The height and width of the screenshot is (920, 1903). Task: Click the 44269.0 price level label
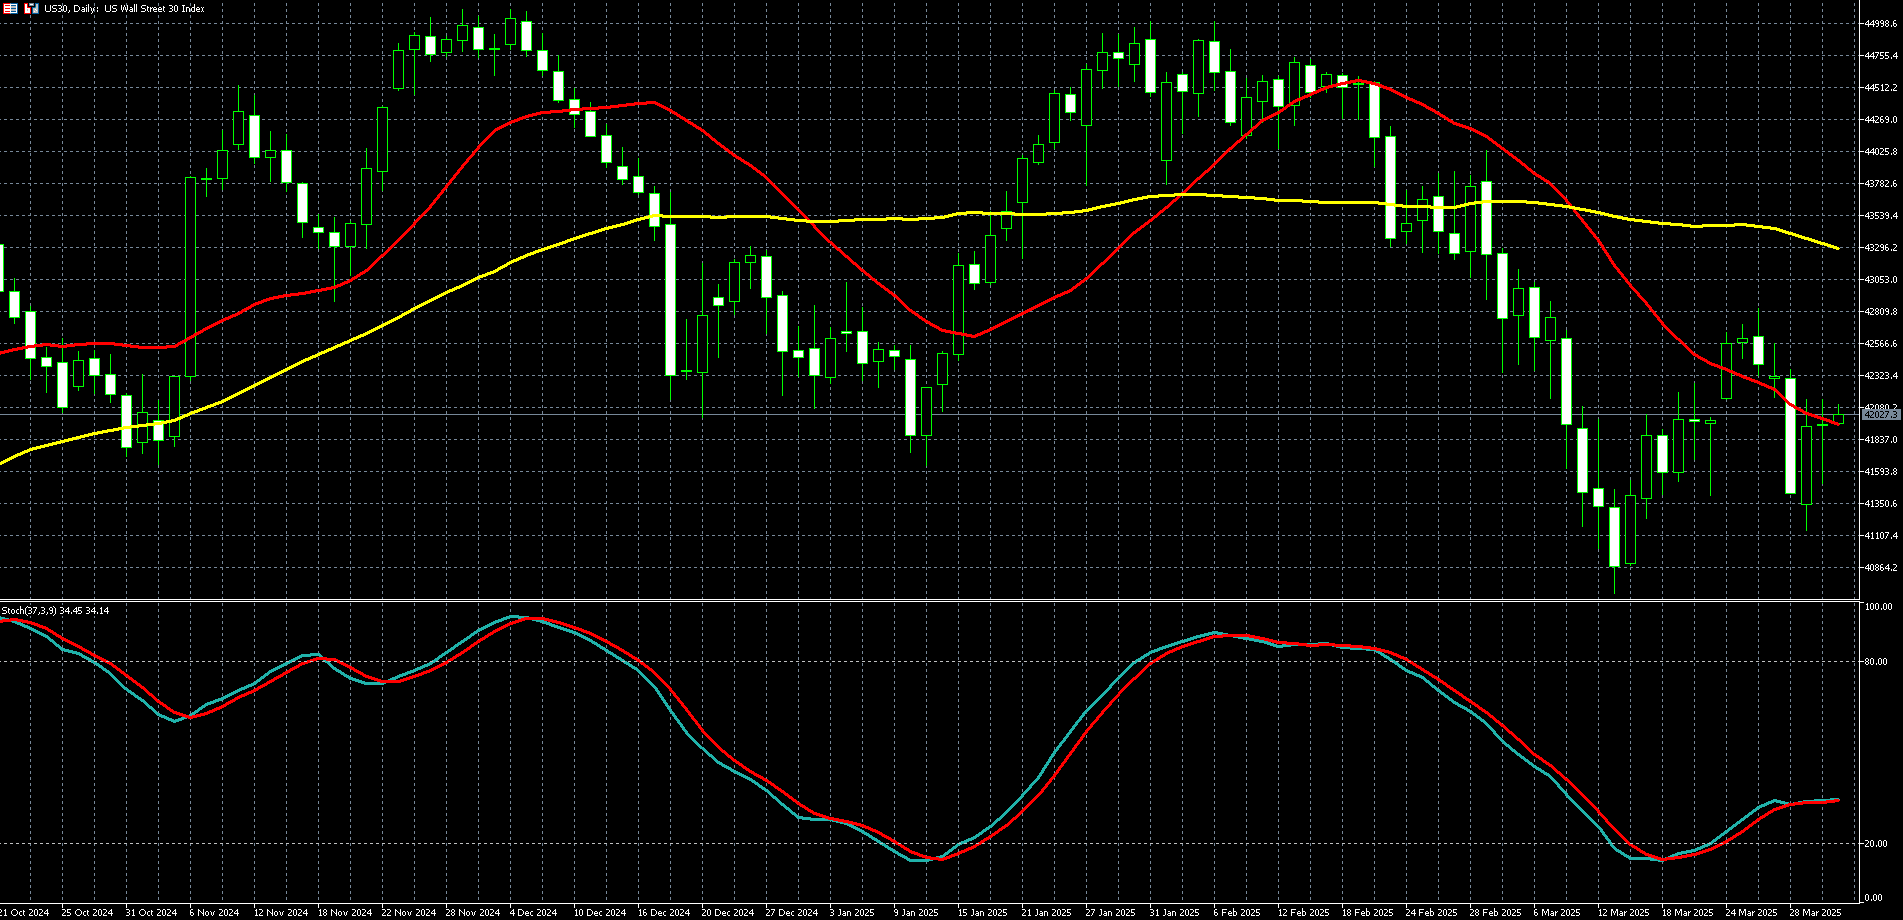tap(1881, 120)
